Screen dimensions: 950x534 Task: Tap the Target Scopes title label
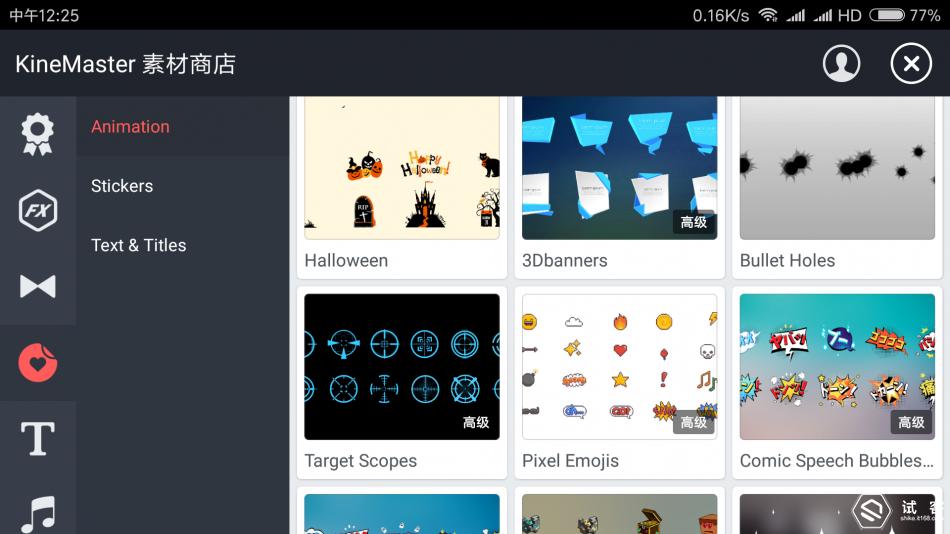360,461
